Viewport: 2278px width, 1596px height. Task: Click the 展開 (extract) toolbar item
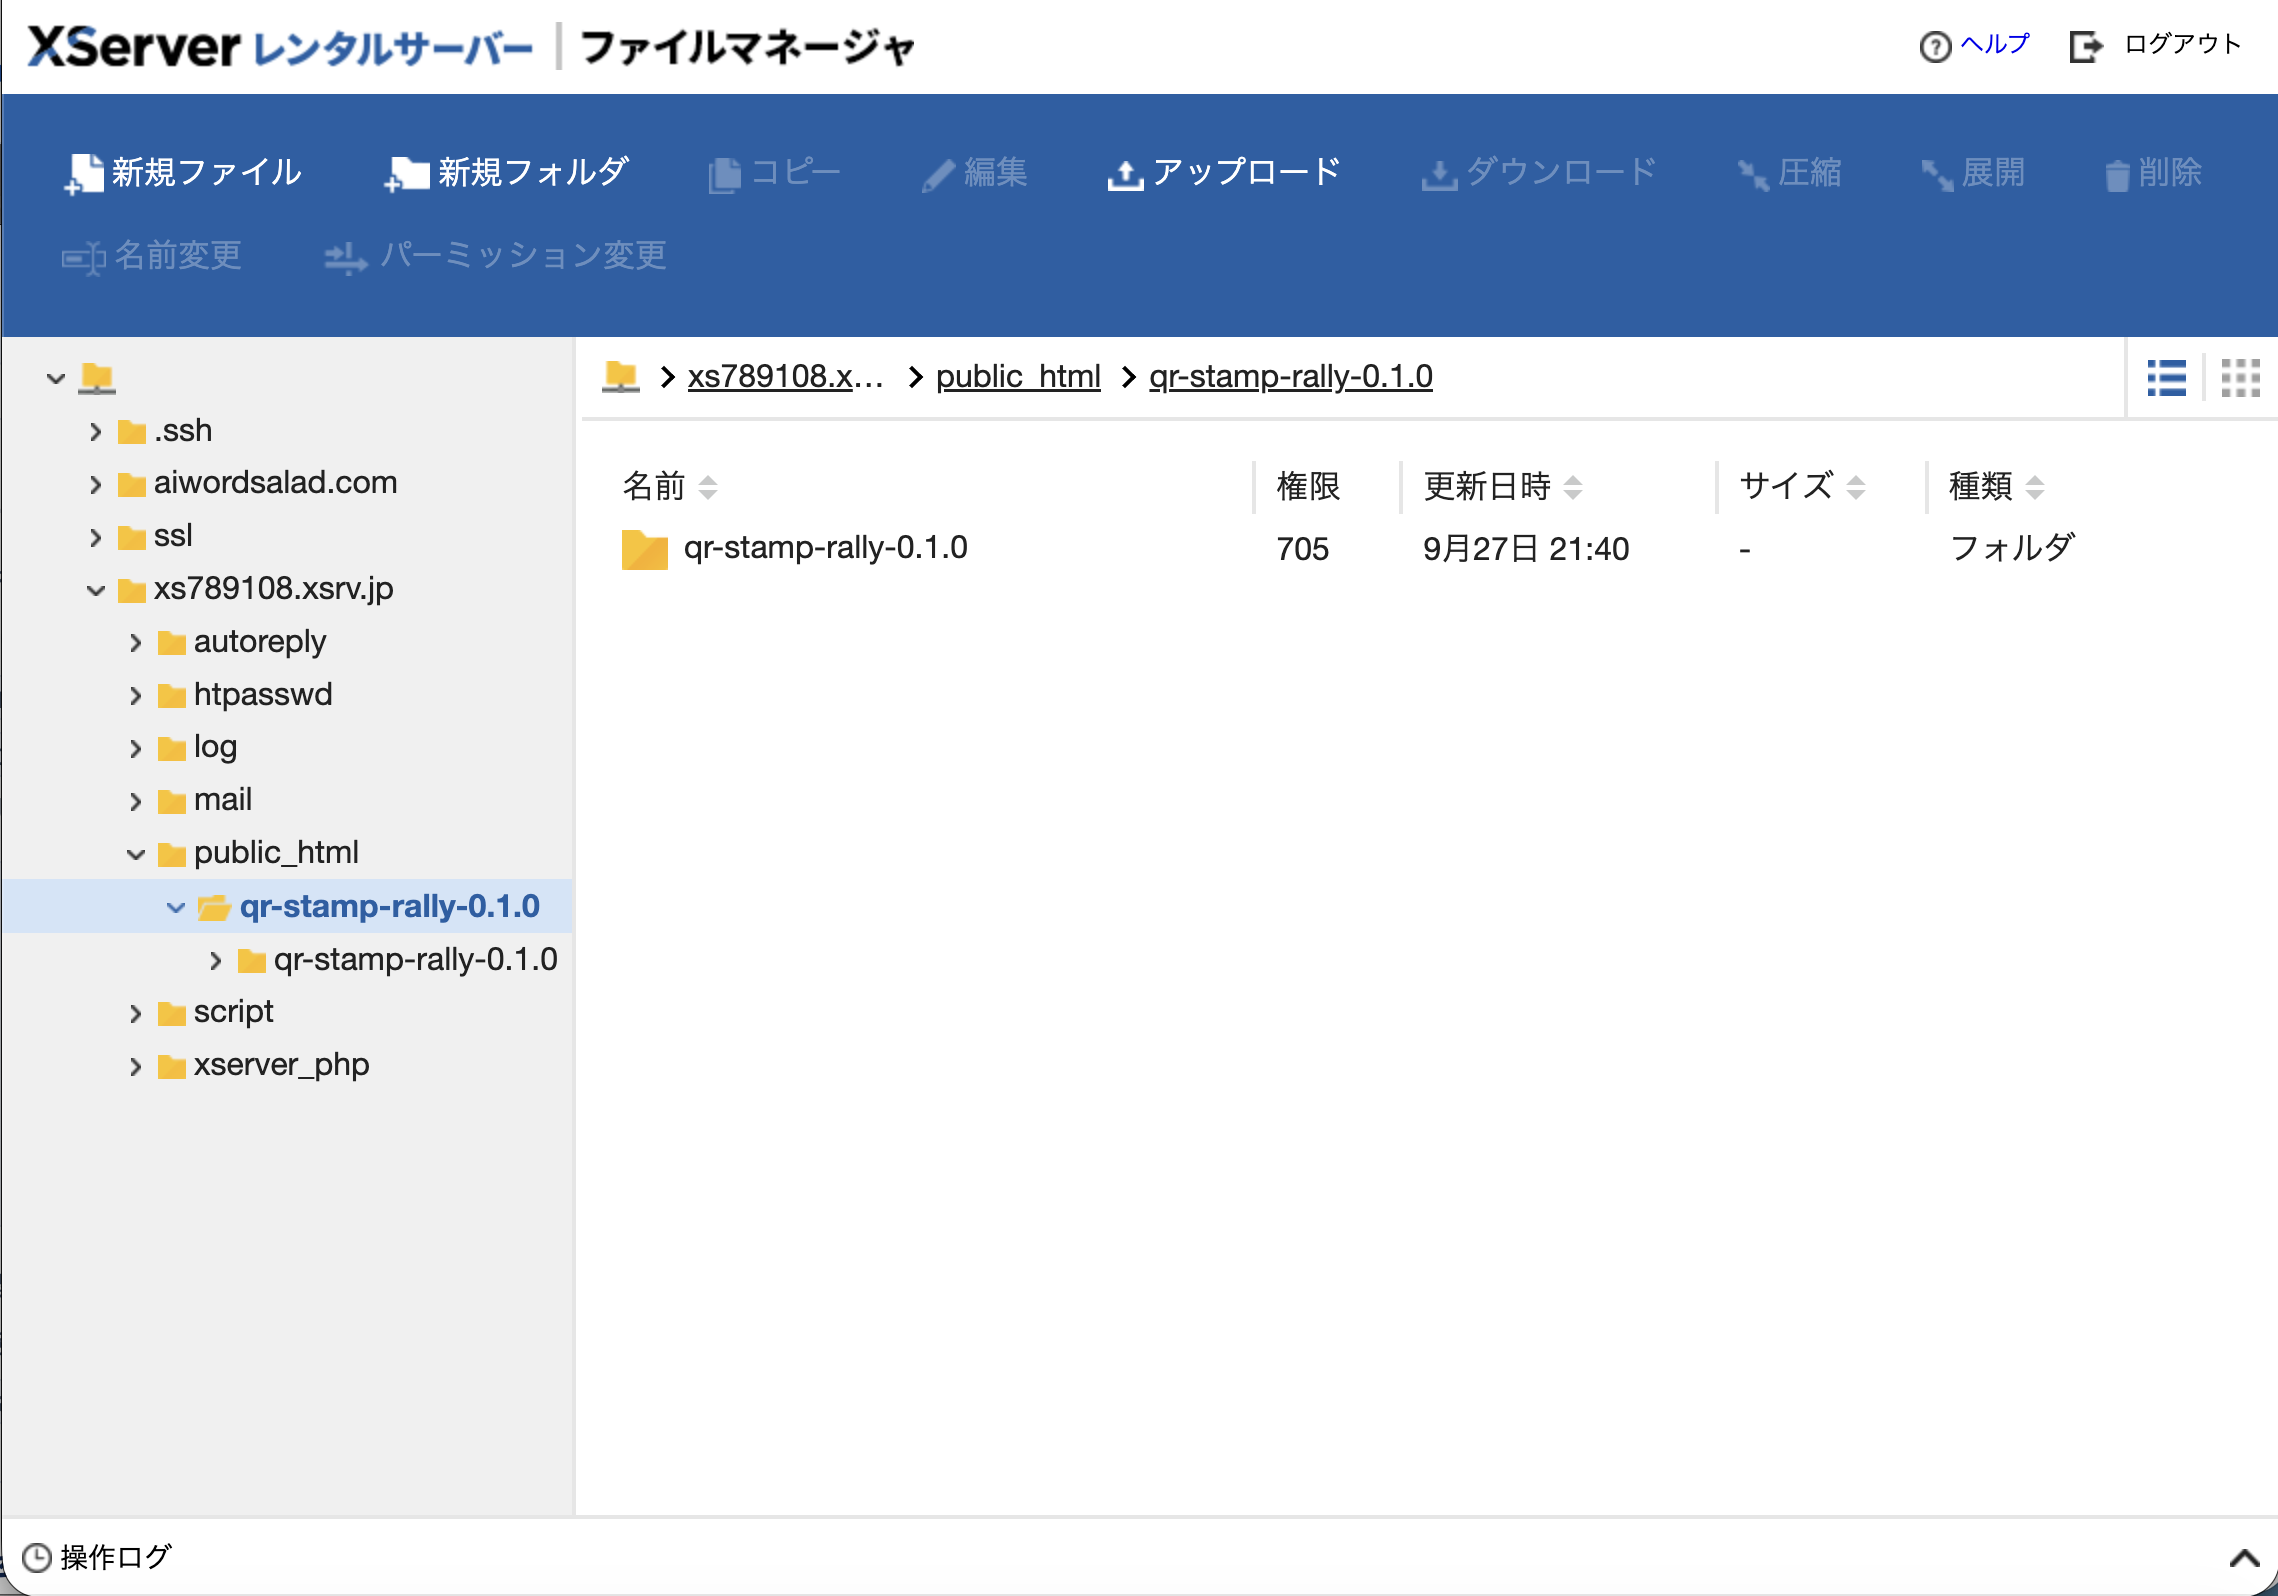1973,173
